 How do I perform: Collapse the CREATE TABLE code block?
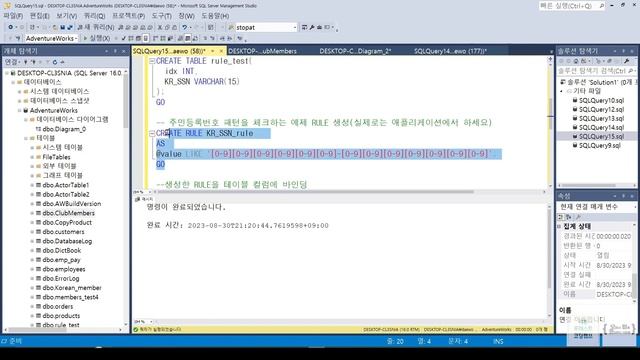click(152, 61)
